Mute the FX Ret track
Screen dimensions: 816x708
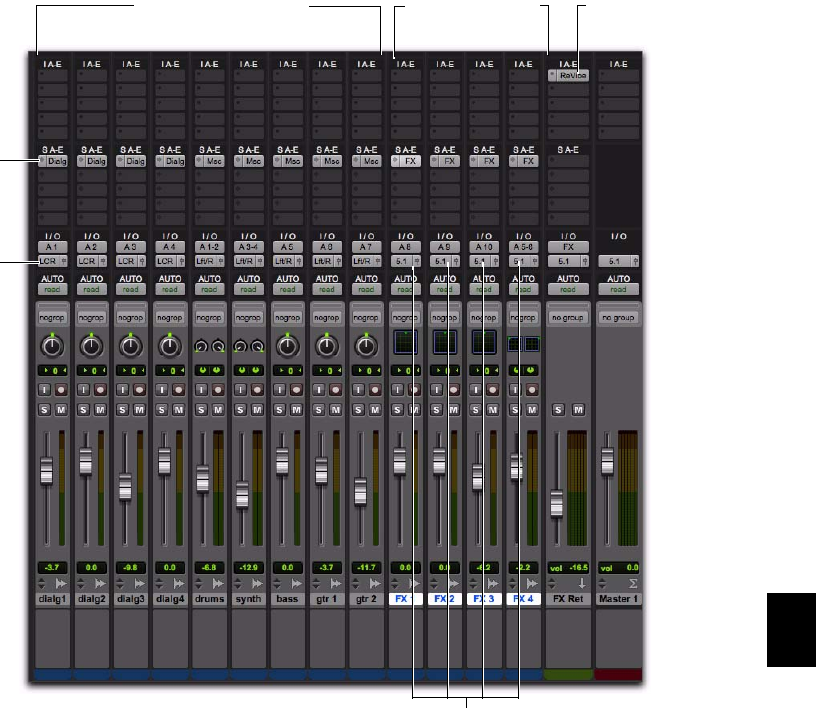click(578, 409)
